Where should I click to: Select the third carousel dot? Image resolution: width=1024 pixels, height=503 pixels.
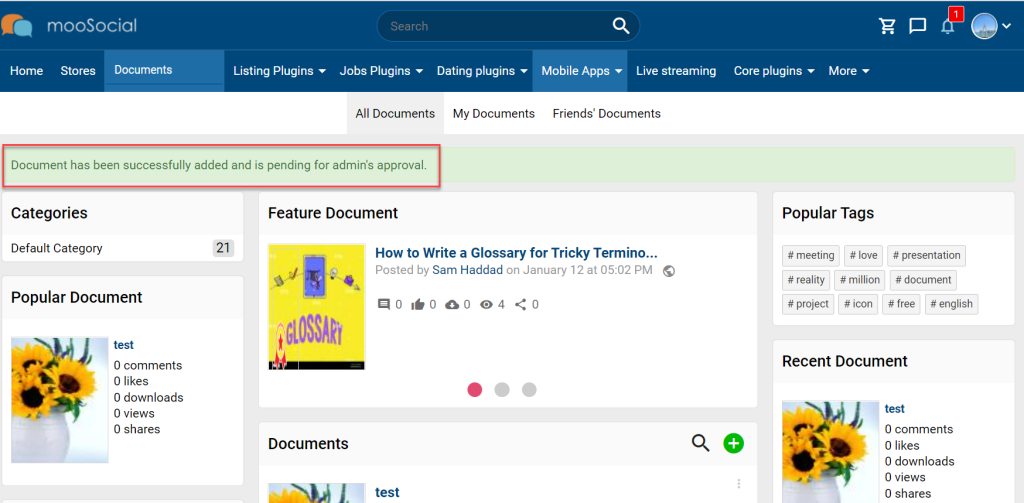[x=529, y=389]
